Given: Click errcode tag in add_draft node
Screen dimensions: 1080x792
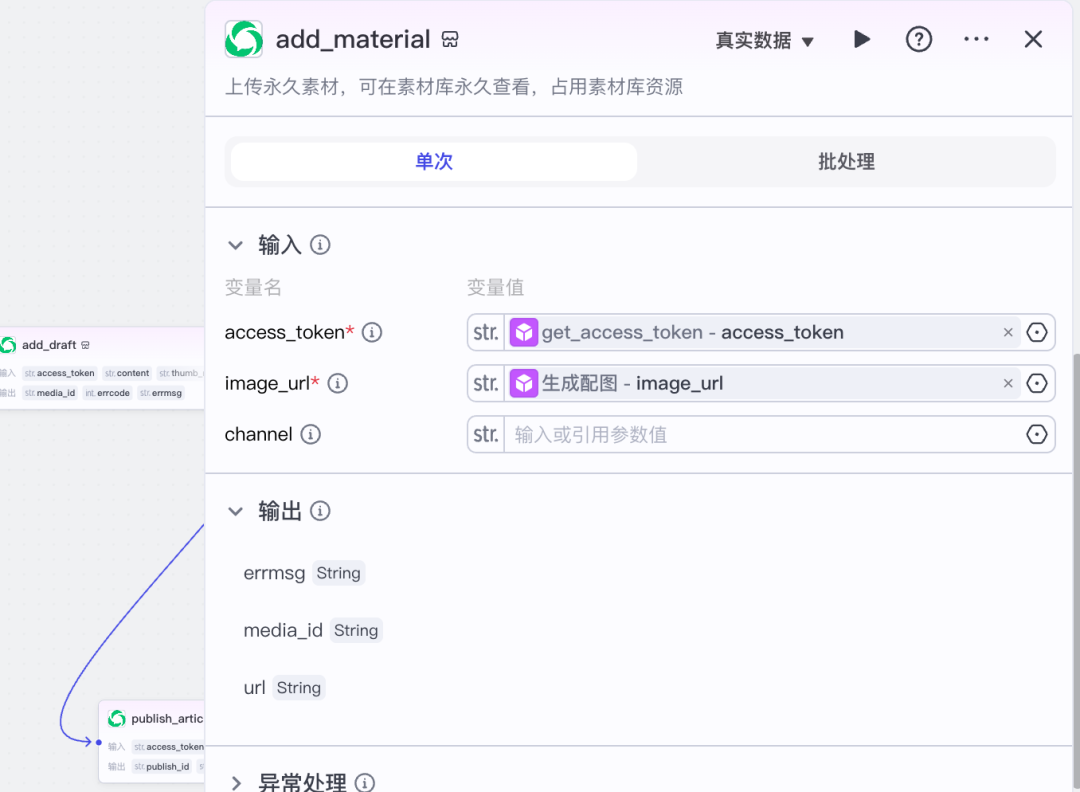Looking at the screenshot, I should pos(107,393).
